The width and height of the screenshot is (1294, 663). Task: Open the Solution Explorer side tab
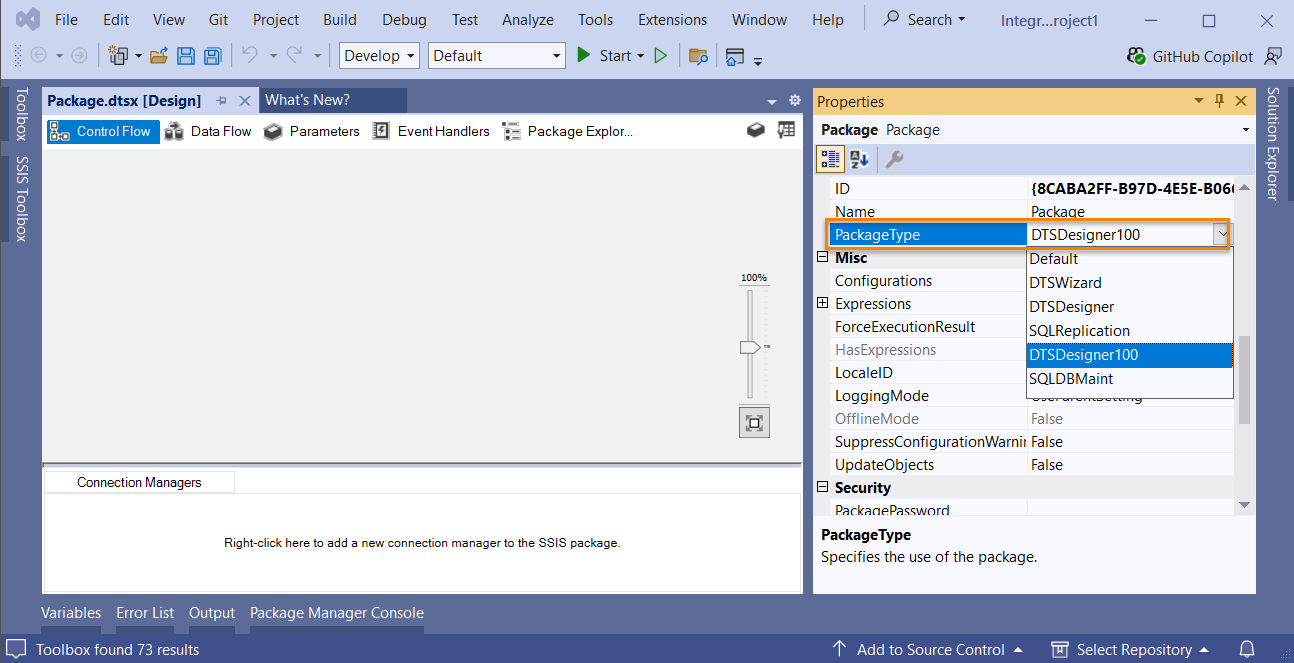(1273, 144)
